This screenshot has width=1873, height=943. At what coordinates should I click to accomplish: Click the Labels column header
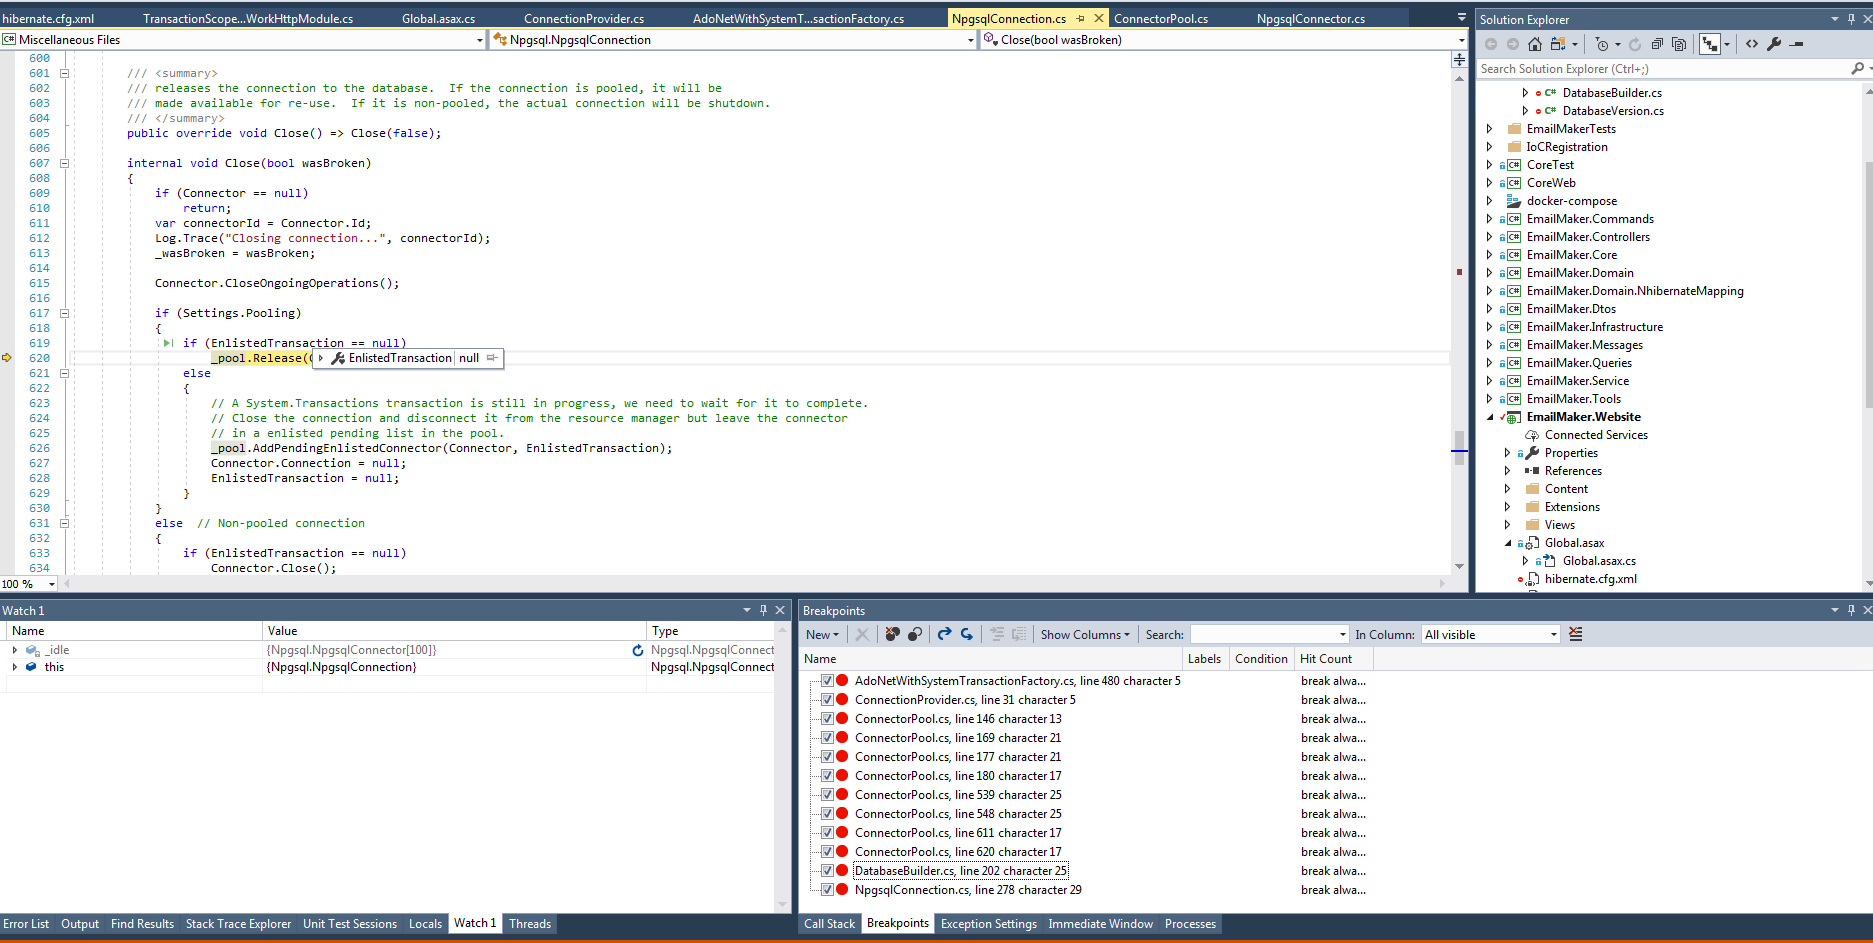pyautogui.click(x=1204, y=659)
